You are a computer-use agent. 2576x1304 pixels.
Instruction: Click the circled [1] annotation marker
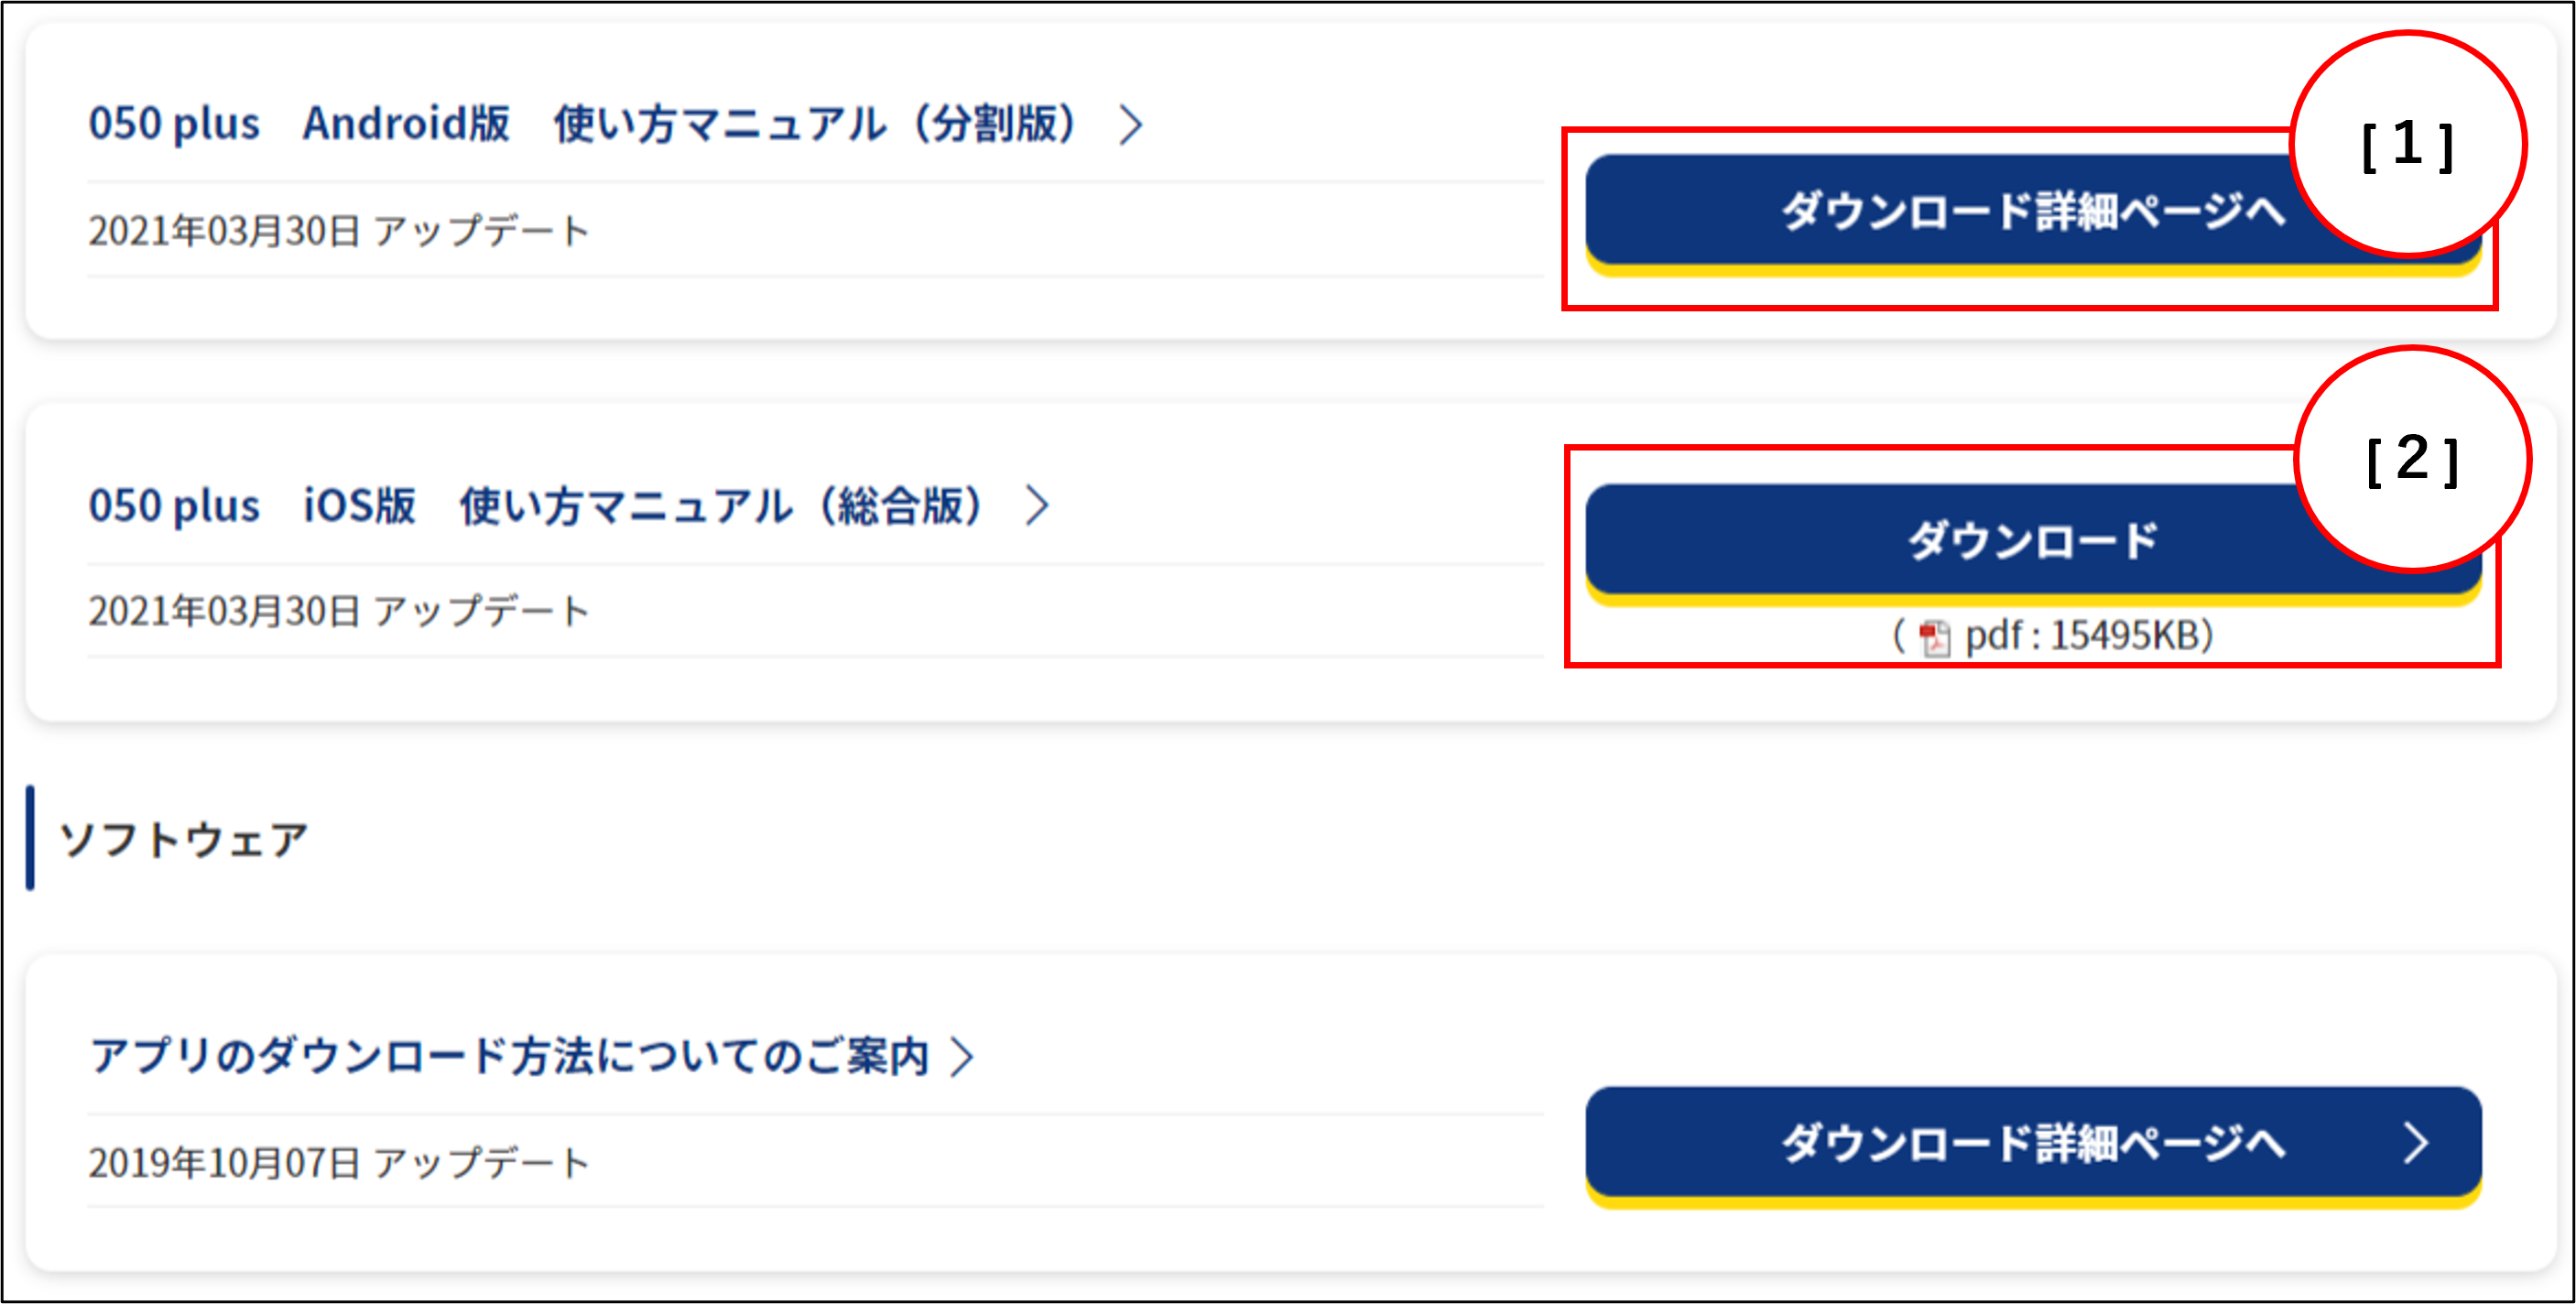2408,145
